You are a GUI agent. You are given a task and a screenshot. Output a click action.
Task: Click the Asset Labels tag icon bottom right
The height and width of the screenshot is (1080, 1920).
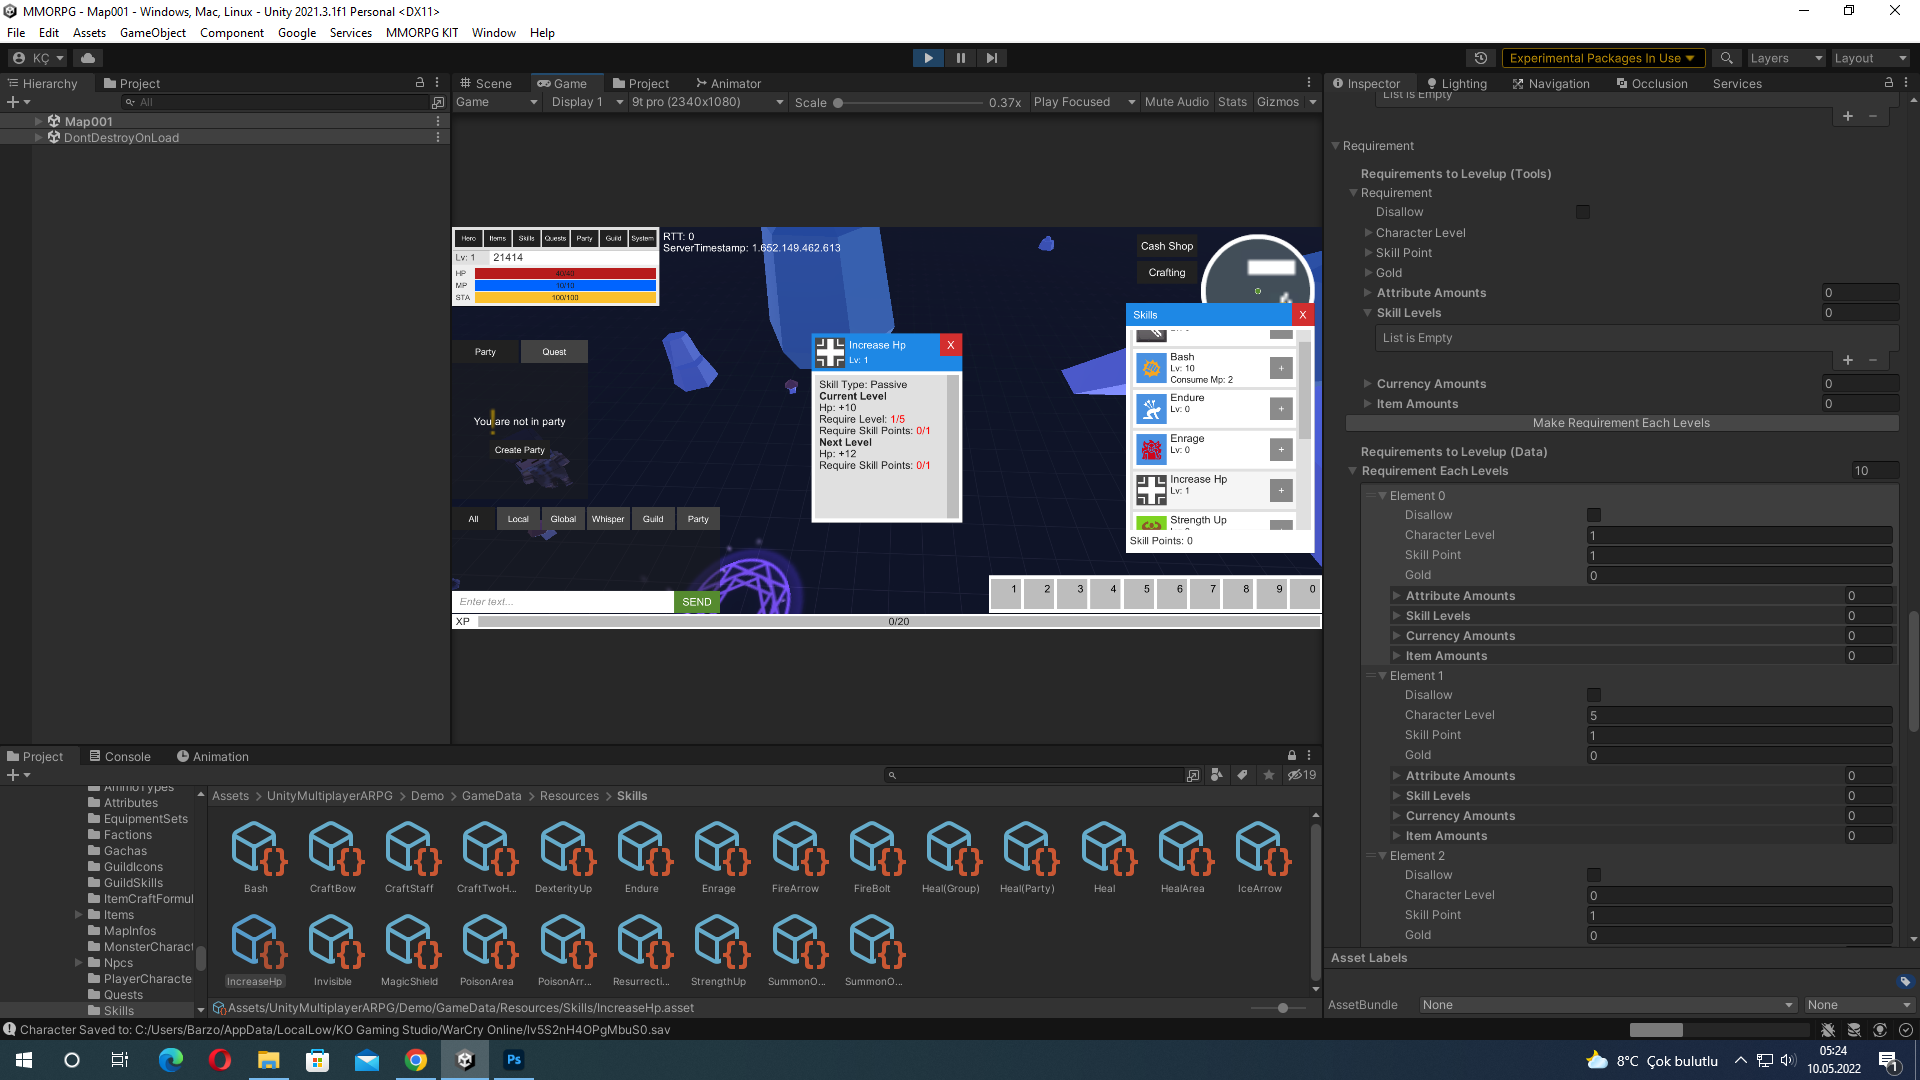click(1904, 982)
